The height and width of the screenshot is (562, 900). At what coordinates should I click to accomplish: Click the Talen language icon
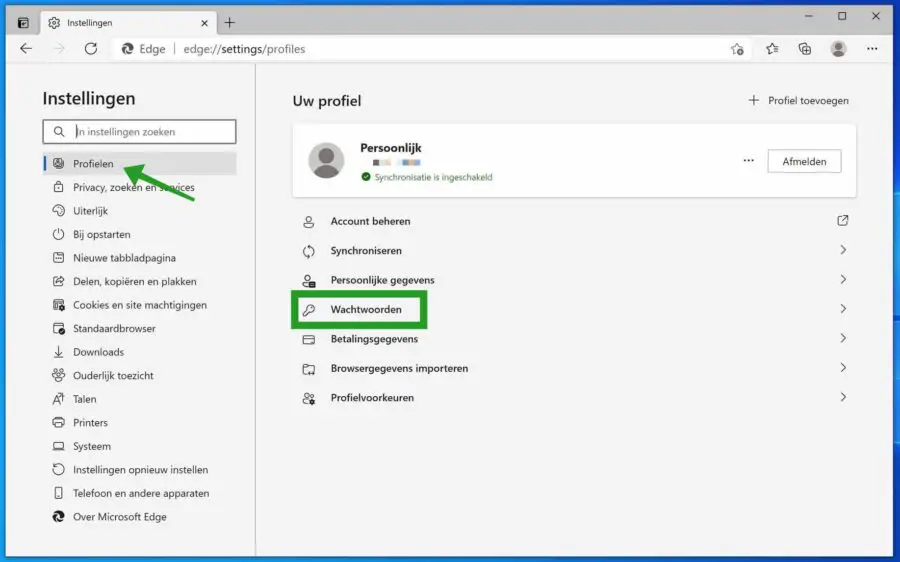59,399
